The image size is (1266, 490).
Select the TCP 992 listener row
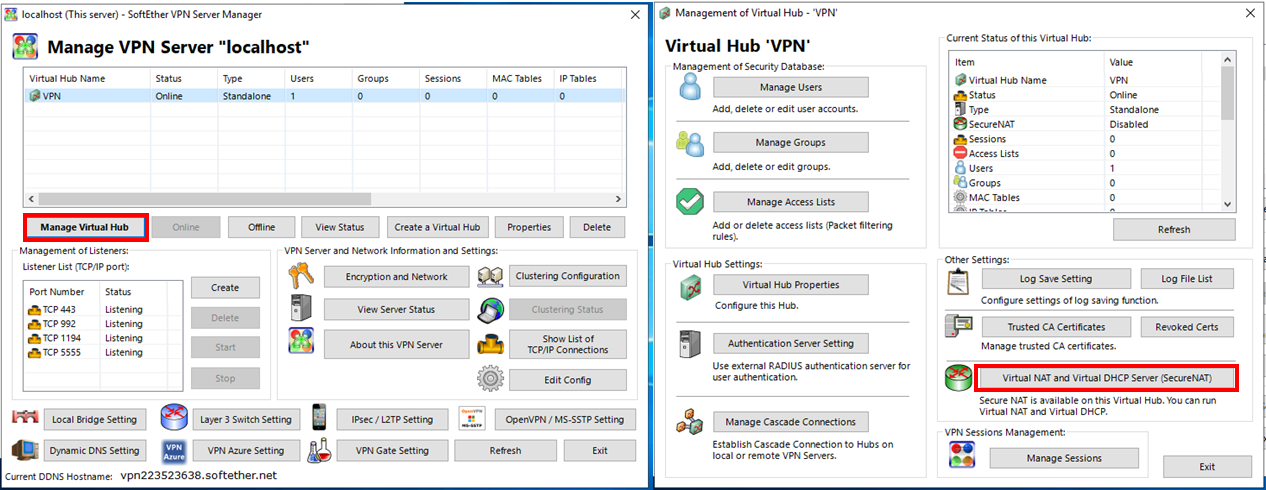point(103,324)
